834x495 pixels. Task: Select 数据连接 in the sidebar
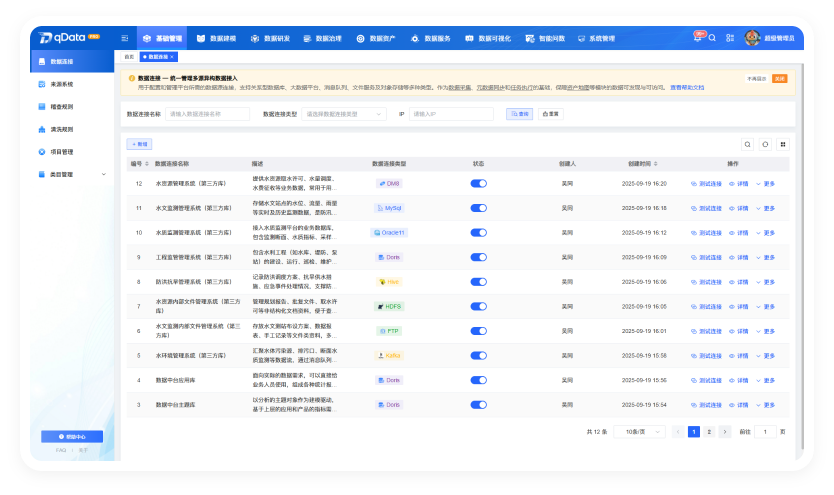pyautogui.click(x=72, y=62)
